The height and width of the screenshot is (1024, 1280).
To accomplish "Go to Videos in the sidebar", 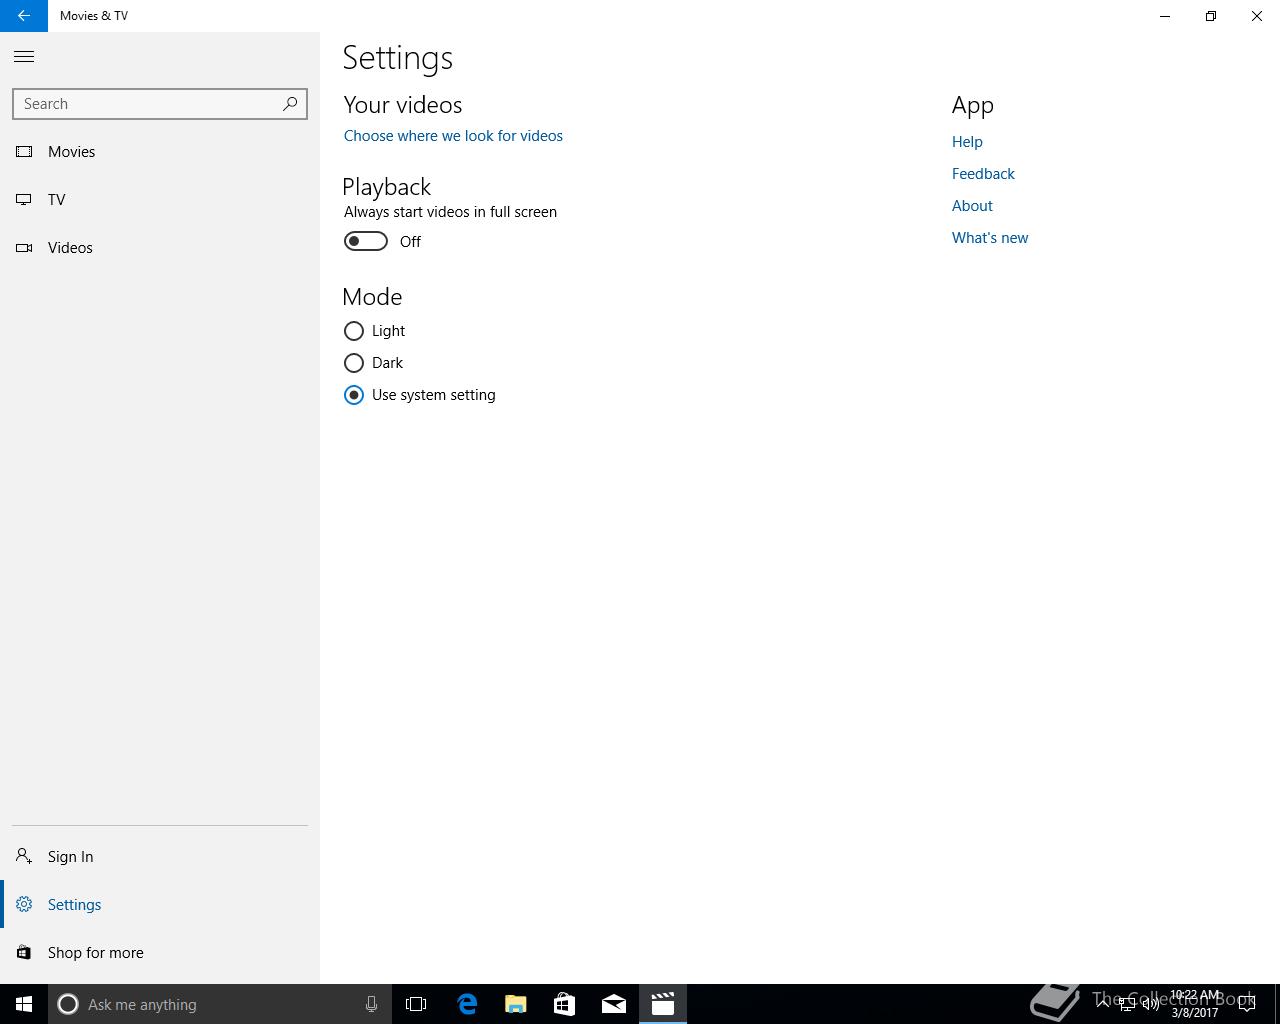I will pos(70,248).
